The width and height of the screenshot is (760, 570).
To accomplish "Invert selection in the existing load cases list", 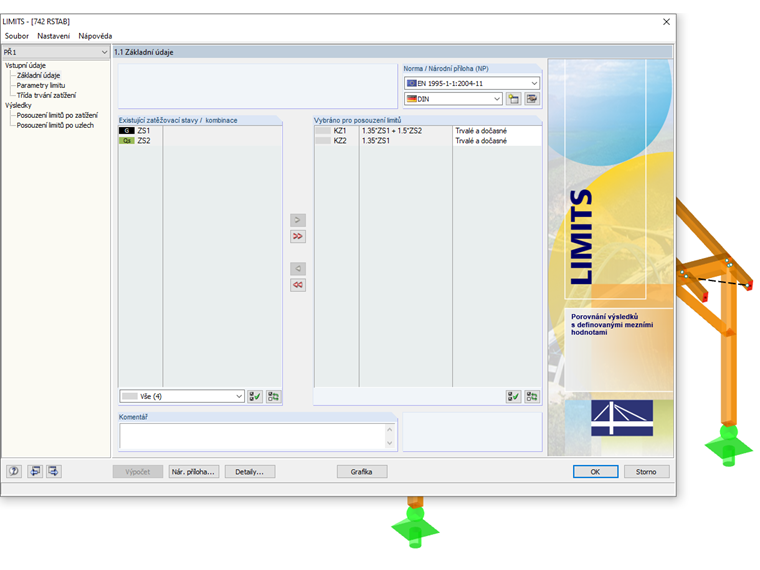I will 273,396.
